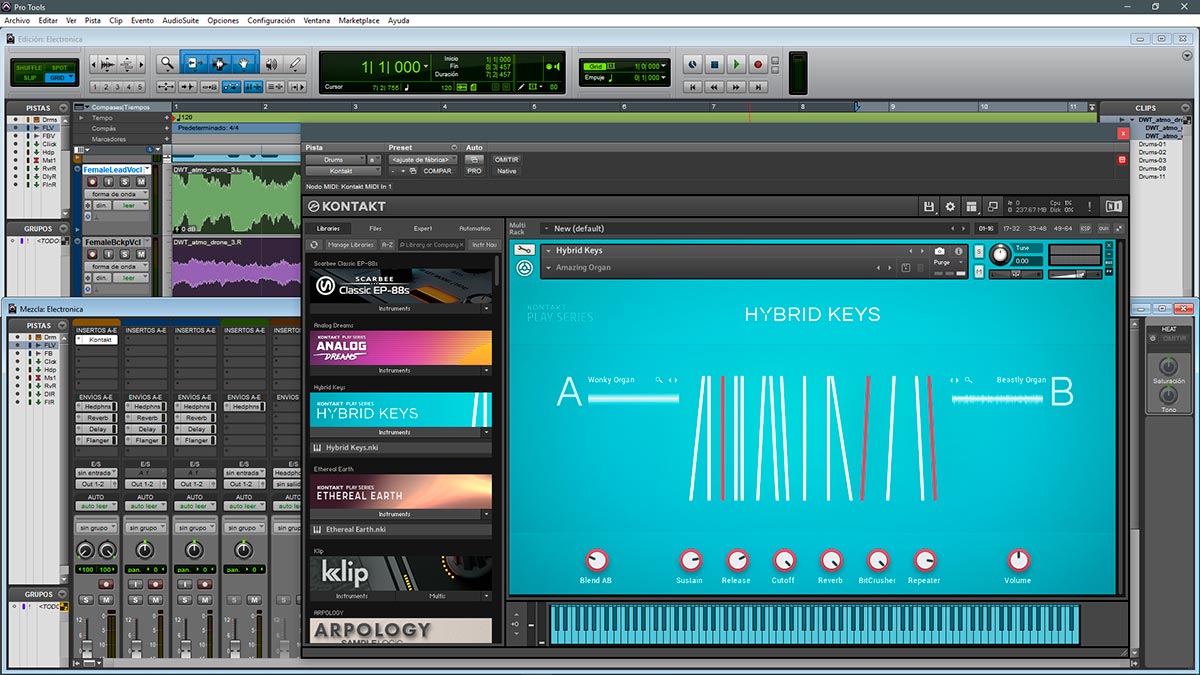Select the Pencil tool in edit toolbar

[x=295, y=63]
